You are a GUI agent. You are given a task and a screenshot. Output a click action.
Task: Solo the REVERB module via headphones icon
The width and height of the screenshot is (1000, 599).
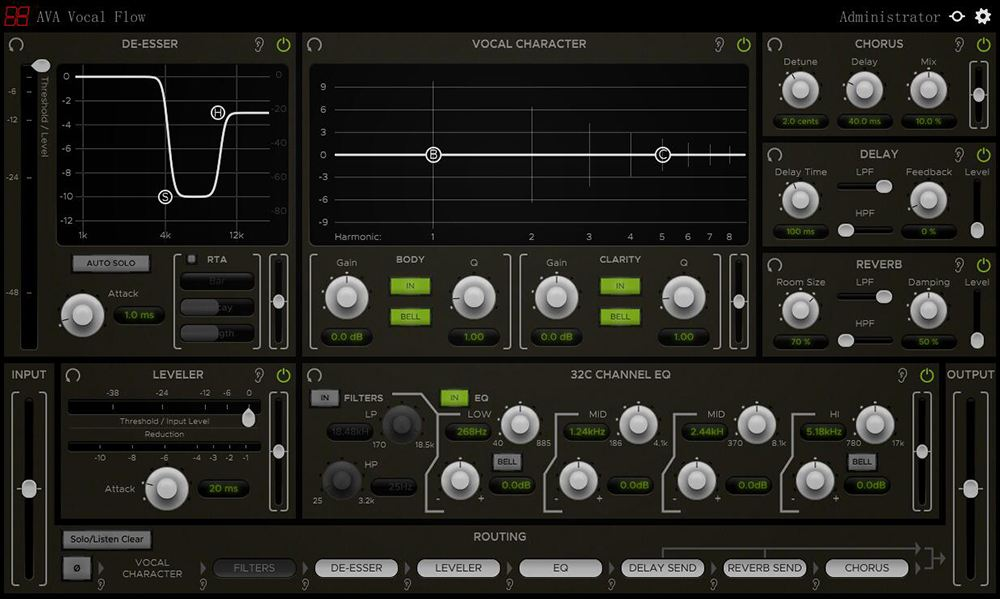(774, 265)
